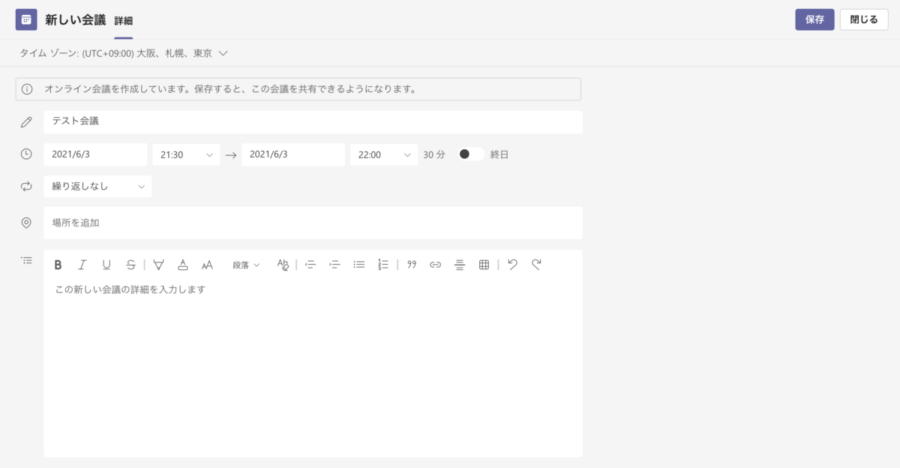Image resolution: width=900 pixels, height=468 pixels.
Task: Insert a table into the details
Action: click(484, 265)
